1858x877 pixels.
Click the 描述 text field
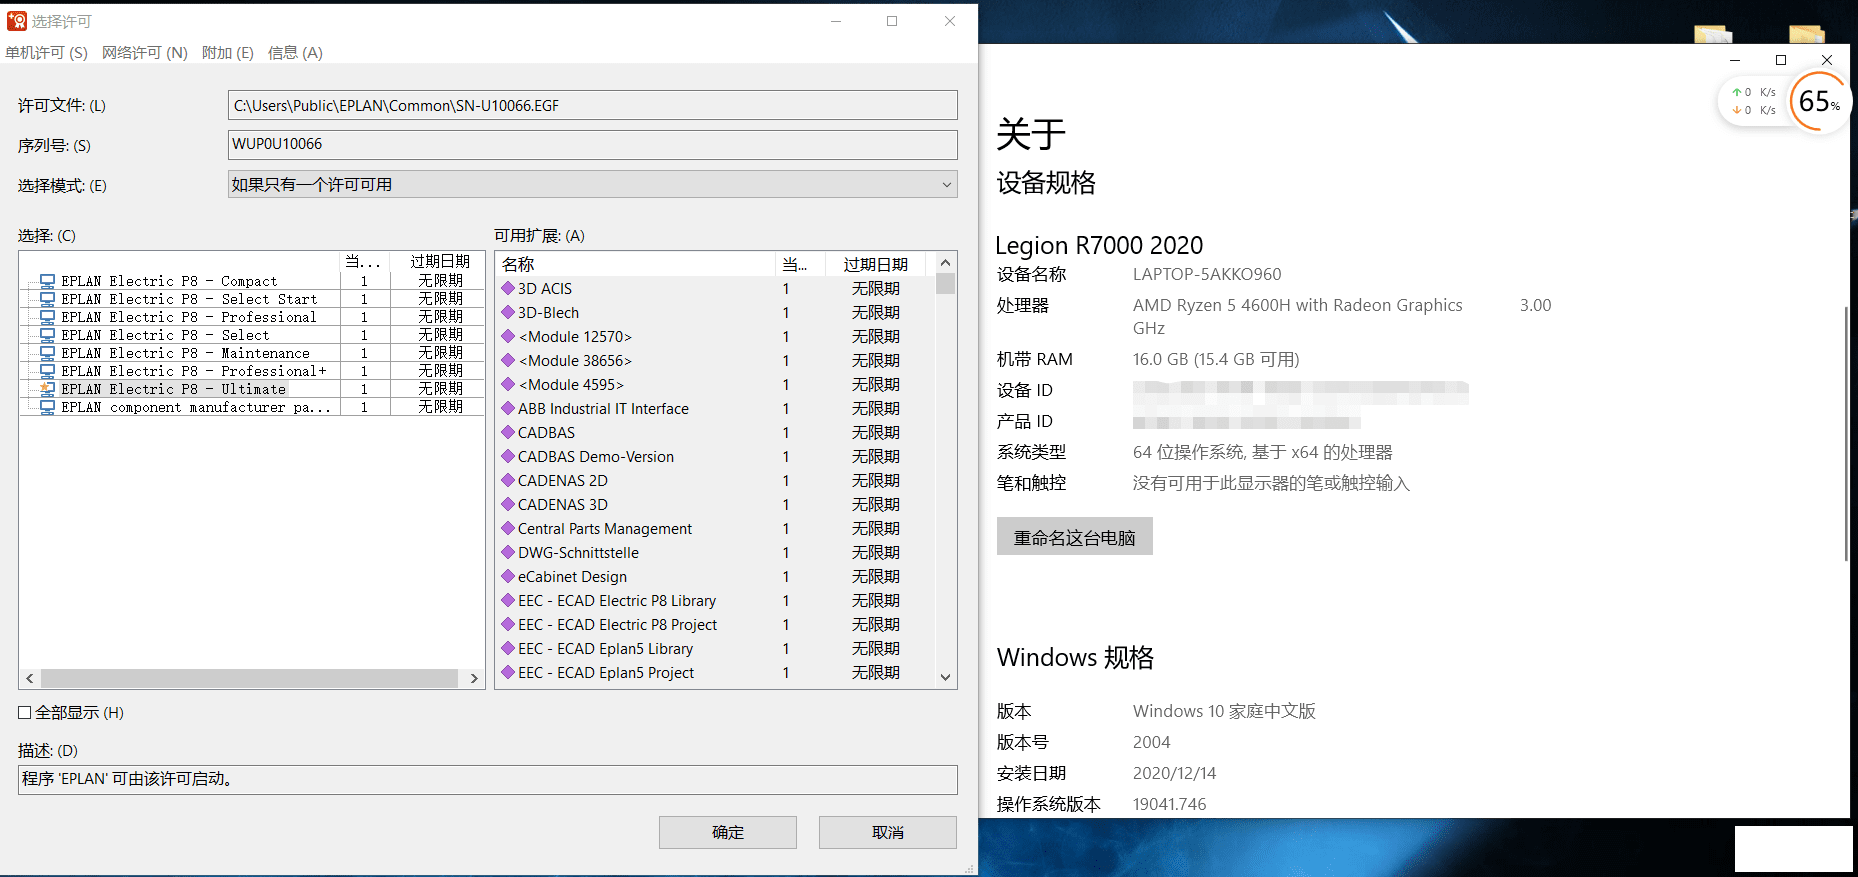click(x=488, y=779)
